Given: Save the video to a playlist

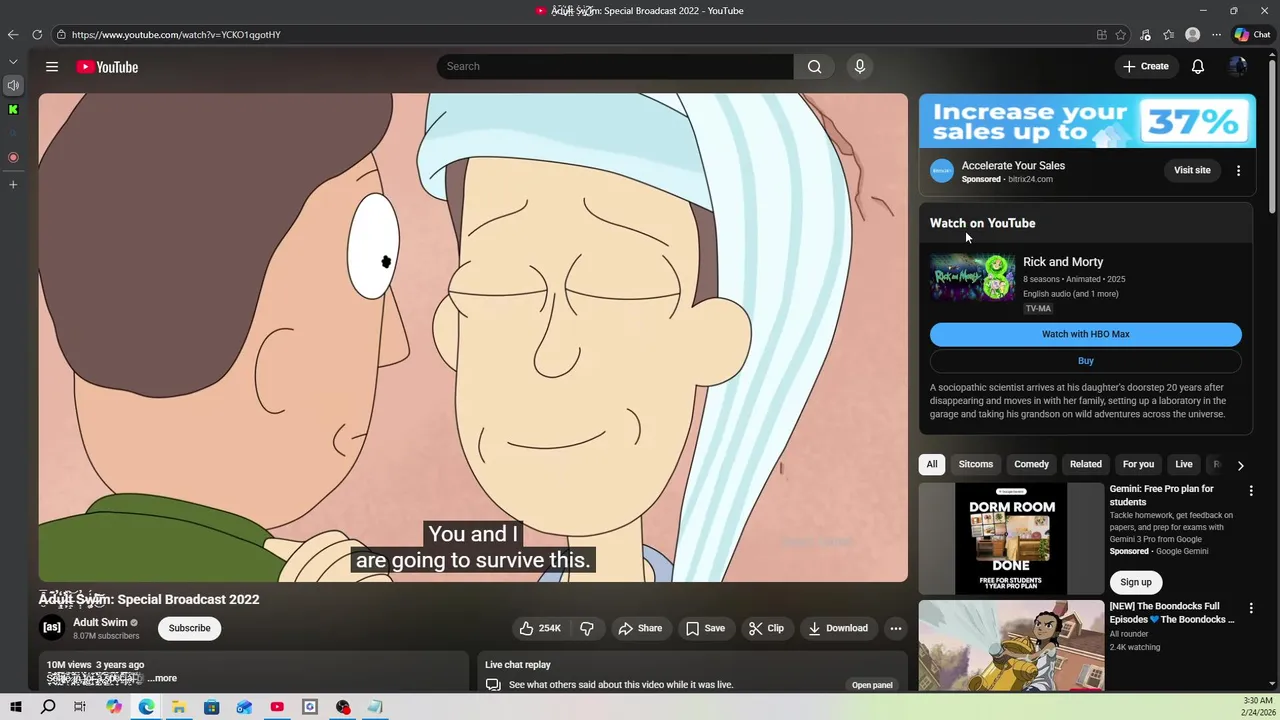Looking at the screenshot, I should point(705,628).
